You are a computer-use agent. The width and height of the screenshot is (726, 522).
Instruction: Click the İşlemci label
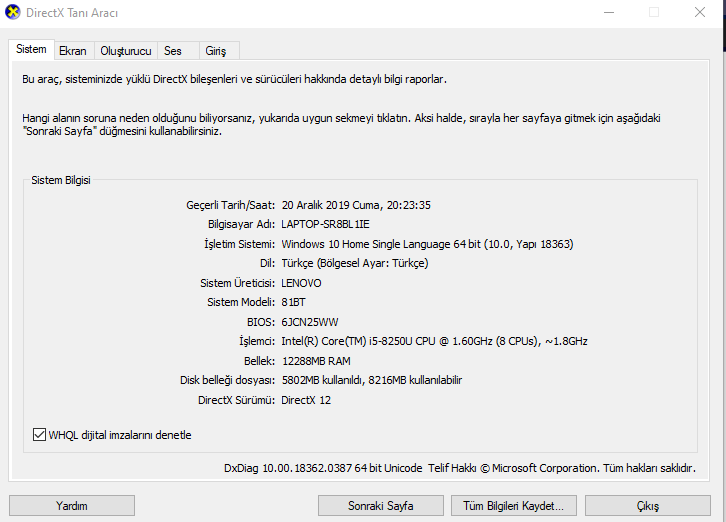(257, 341)
